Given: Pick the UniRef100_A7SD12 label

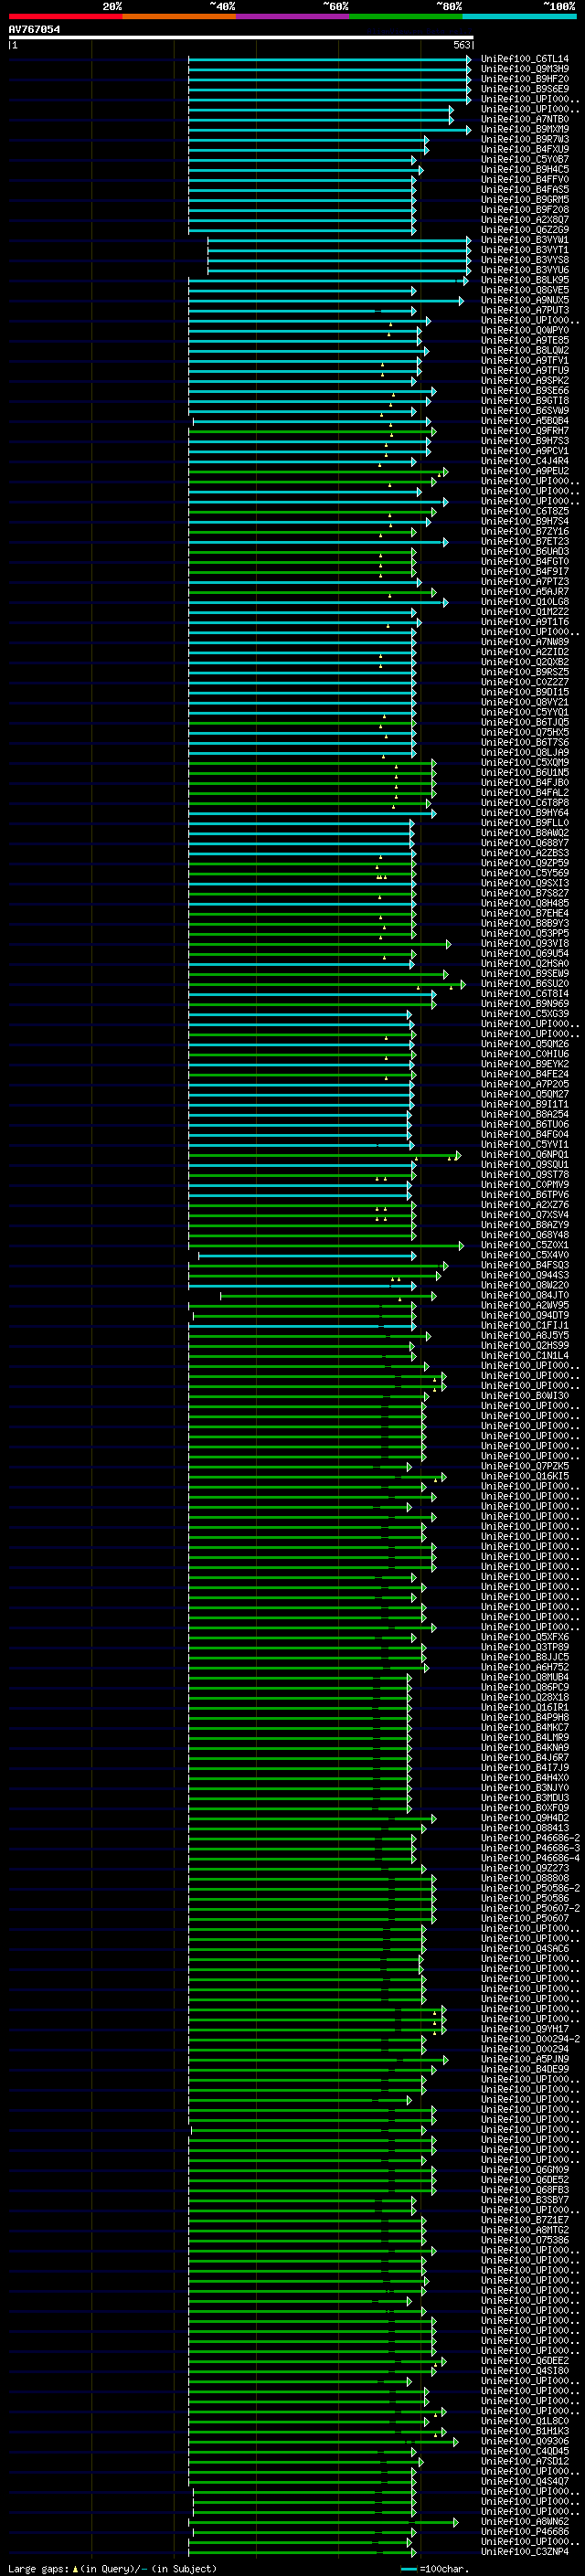Looking at the screenshot, I should pyautogui.click(x=525, y=2461).
